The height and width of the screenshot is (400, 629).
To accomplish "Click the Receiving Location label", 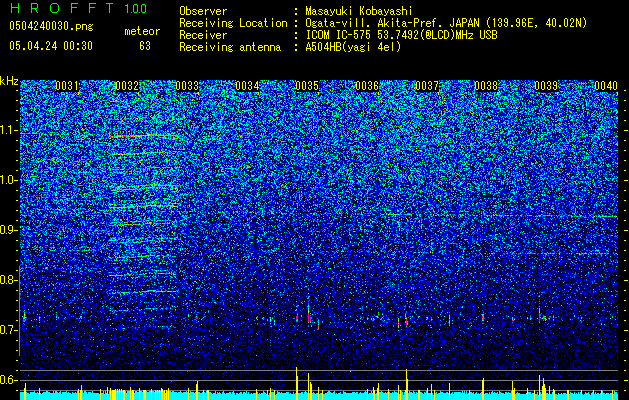I will pos(233,23).
